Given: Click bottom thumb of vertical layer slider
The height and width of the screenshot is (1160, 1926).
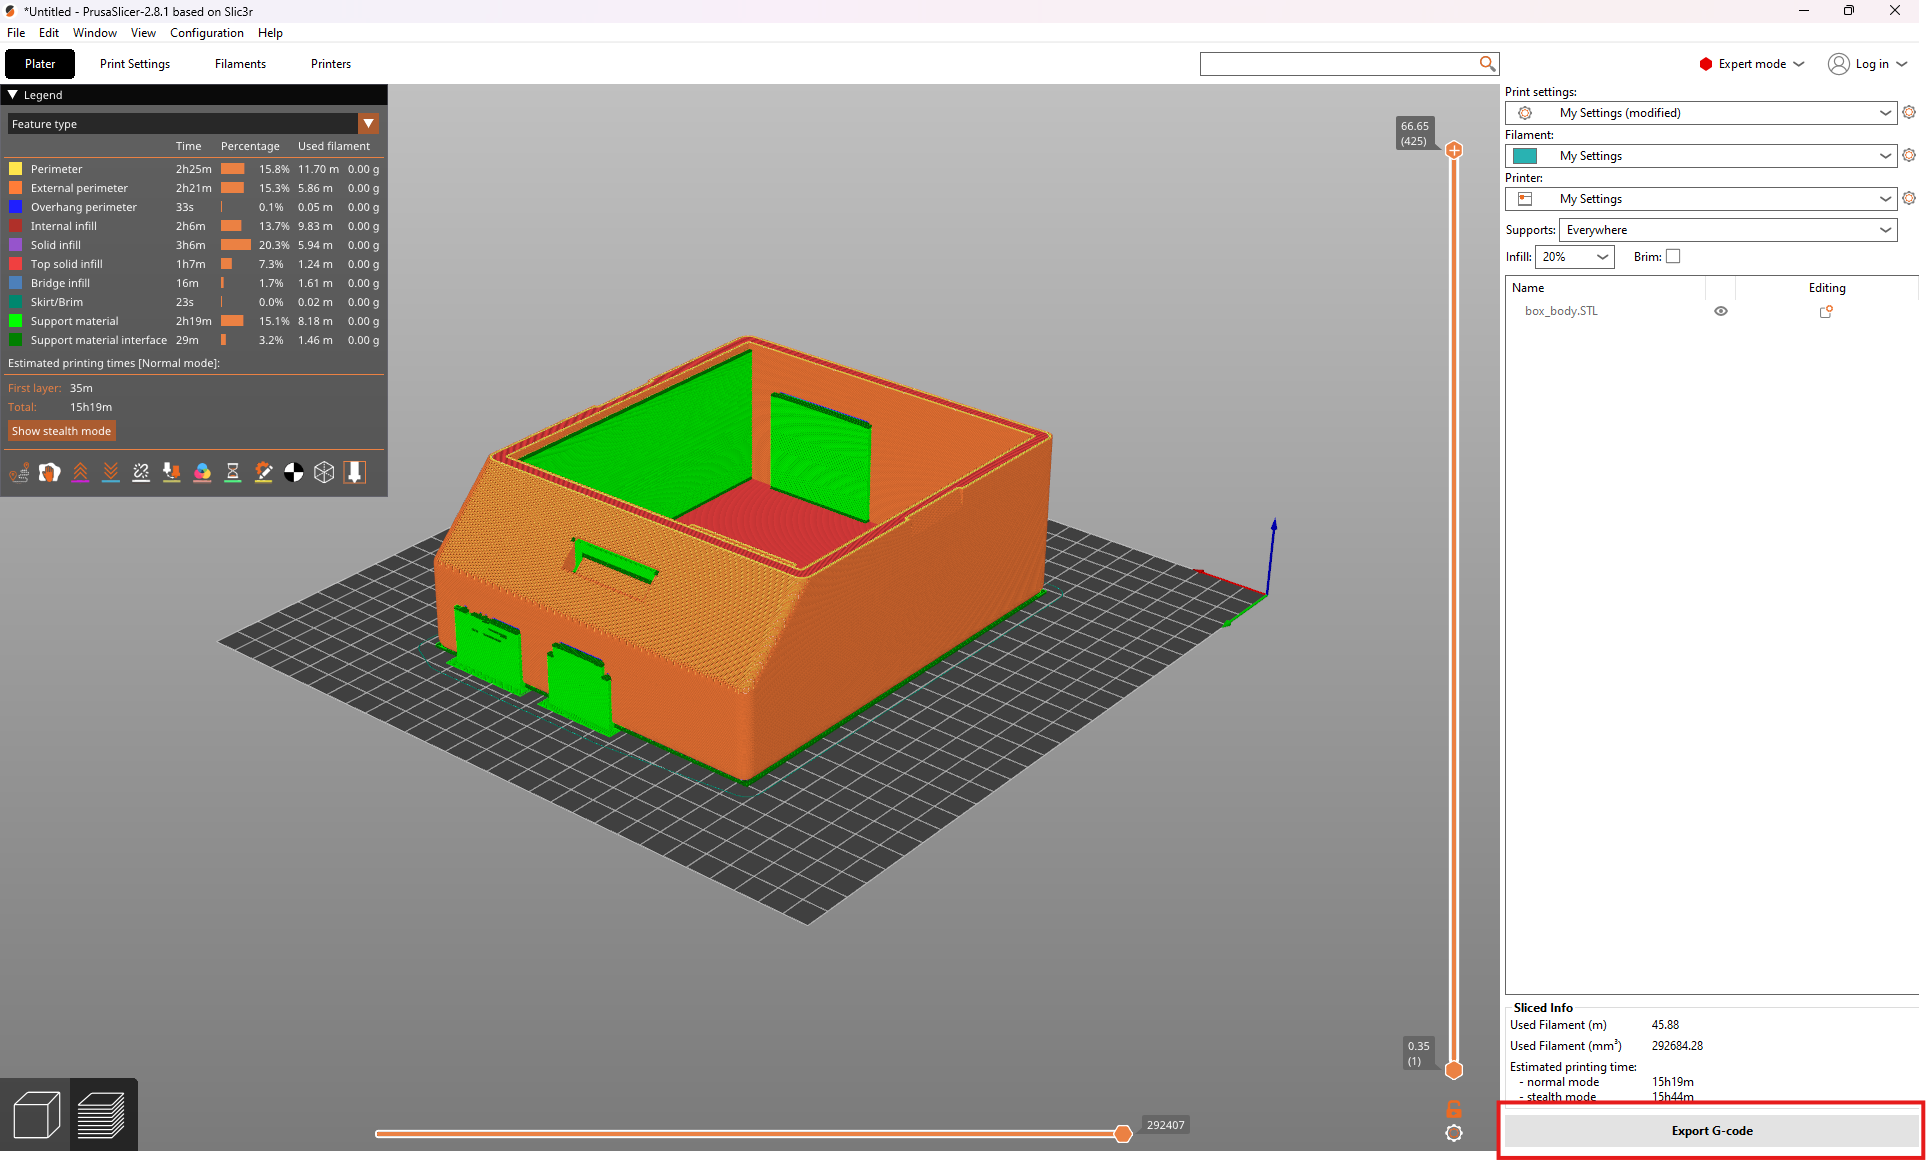Looking at the screenshot, I should tap(1454, 1071).
